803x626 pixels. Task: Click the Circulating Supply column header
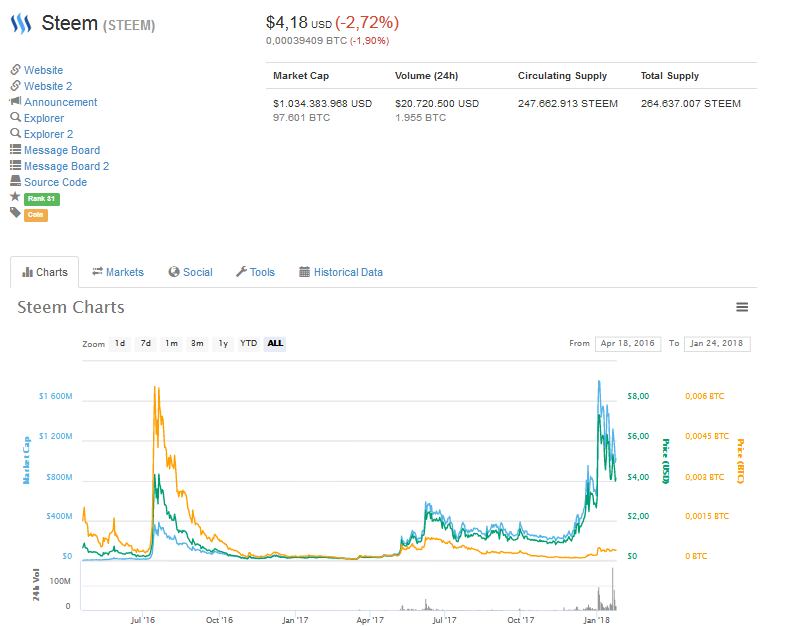point(562,76)
